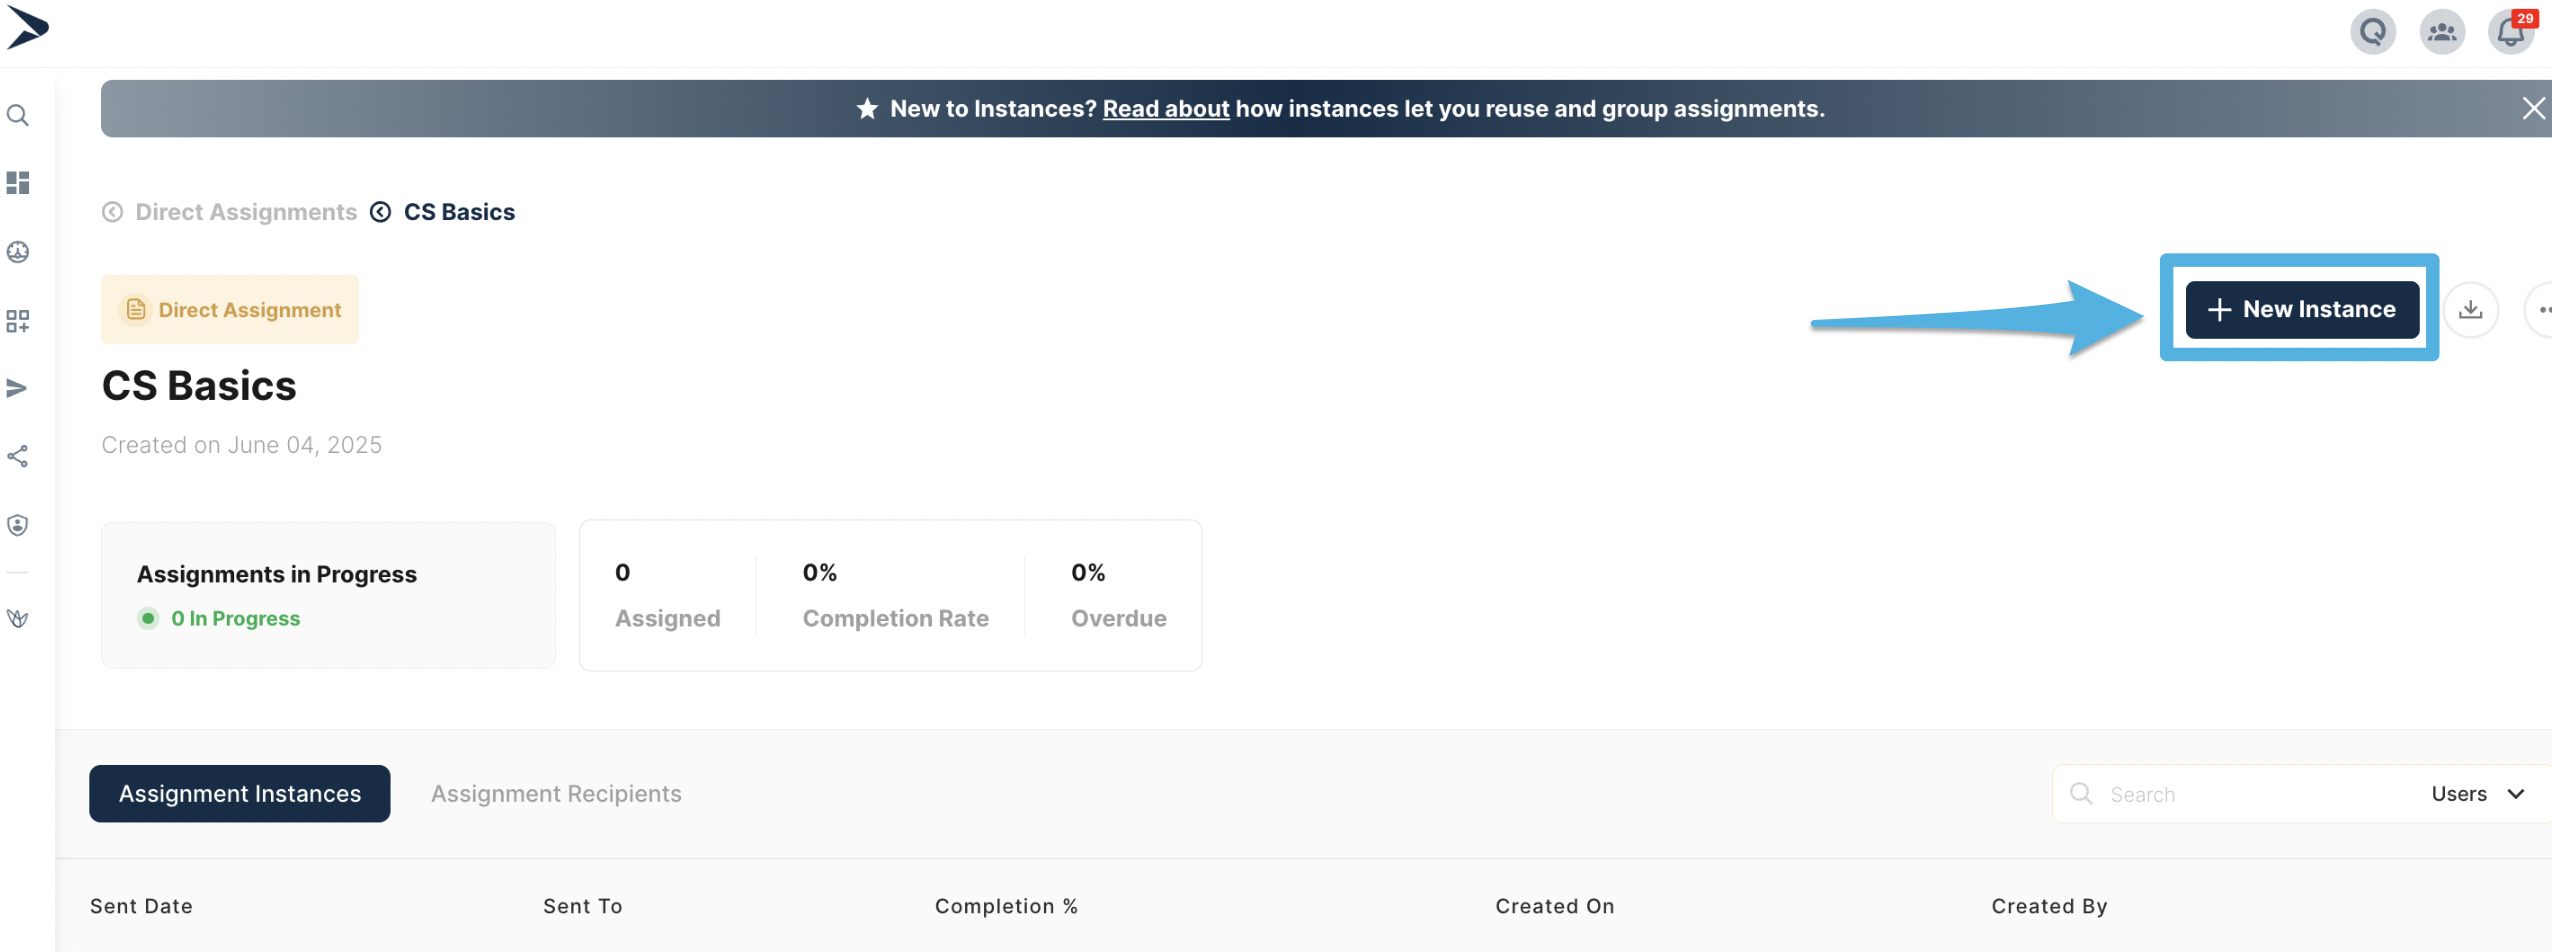
Task: Select the Assignment Instances tab
Action: pyautogui.click(x=240, y=794)
